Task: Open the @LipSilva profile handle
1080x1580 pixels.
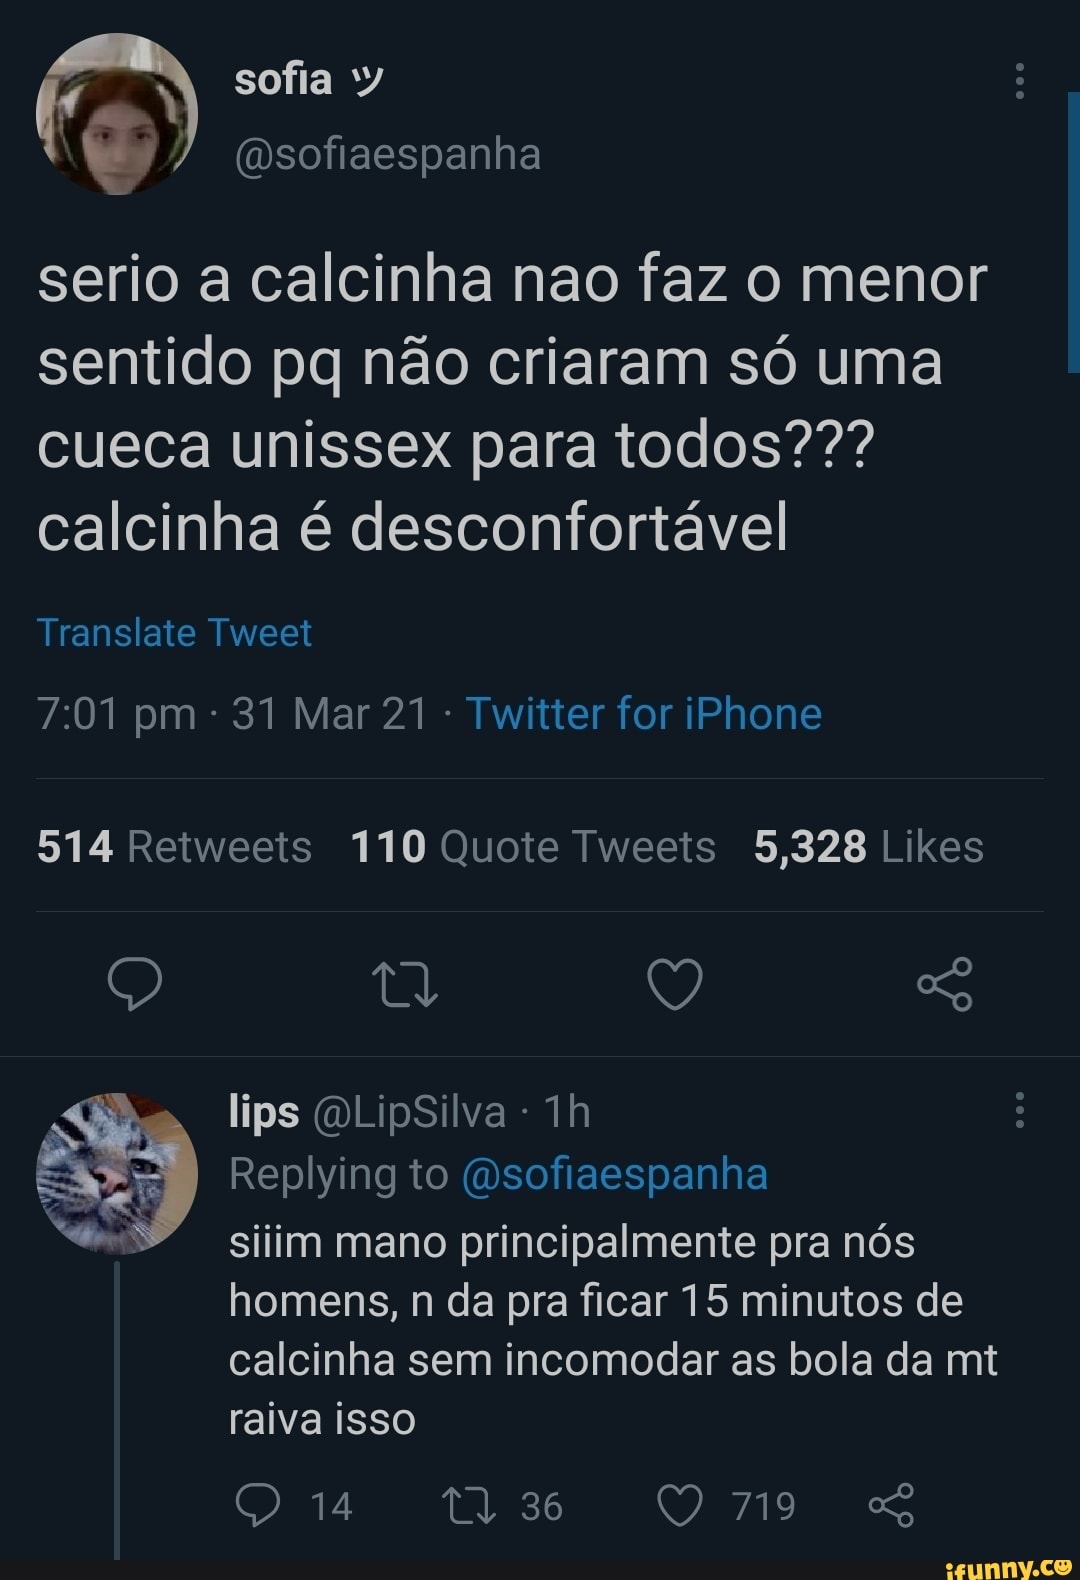Action: click(x=409, y=1112)
